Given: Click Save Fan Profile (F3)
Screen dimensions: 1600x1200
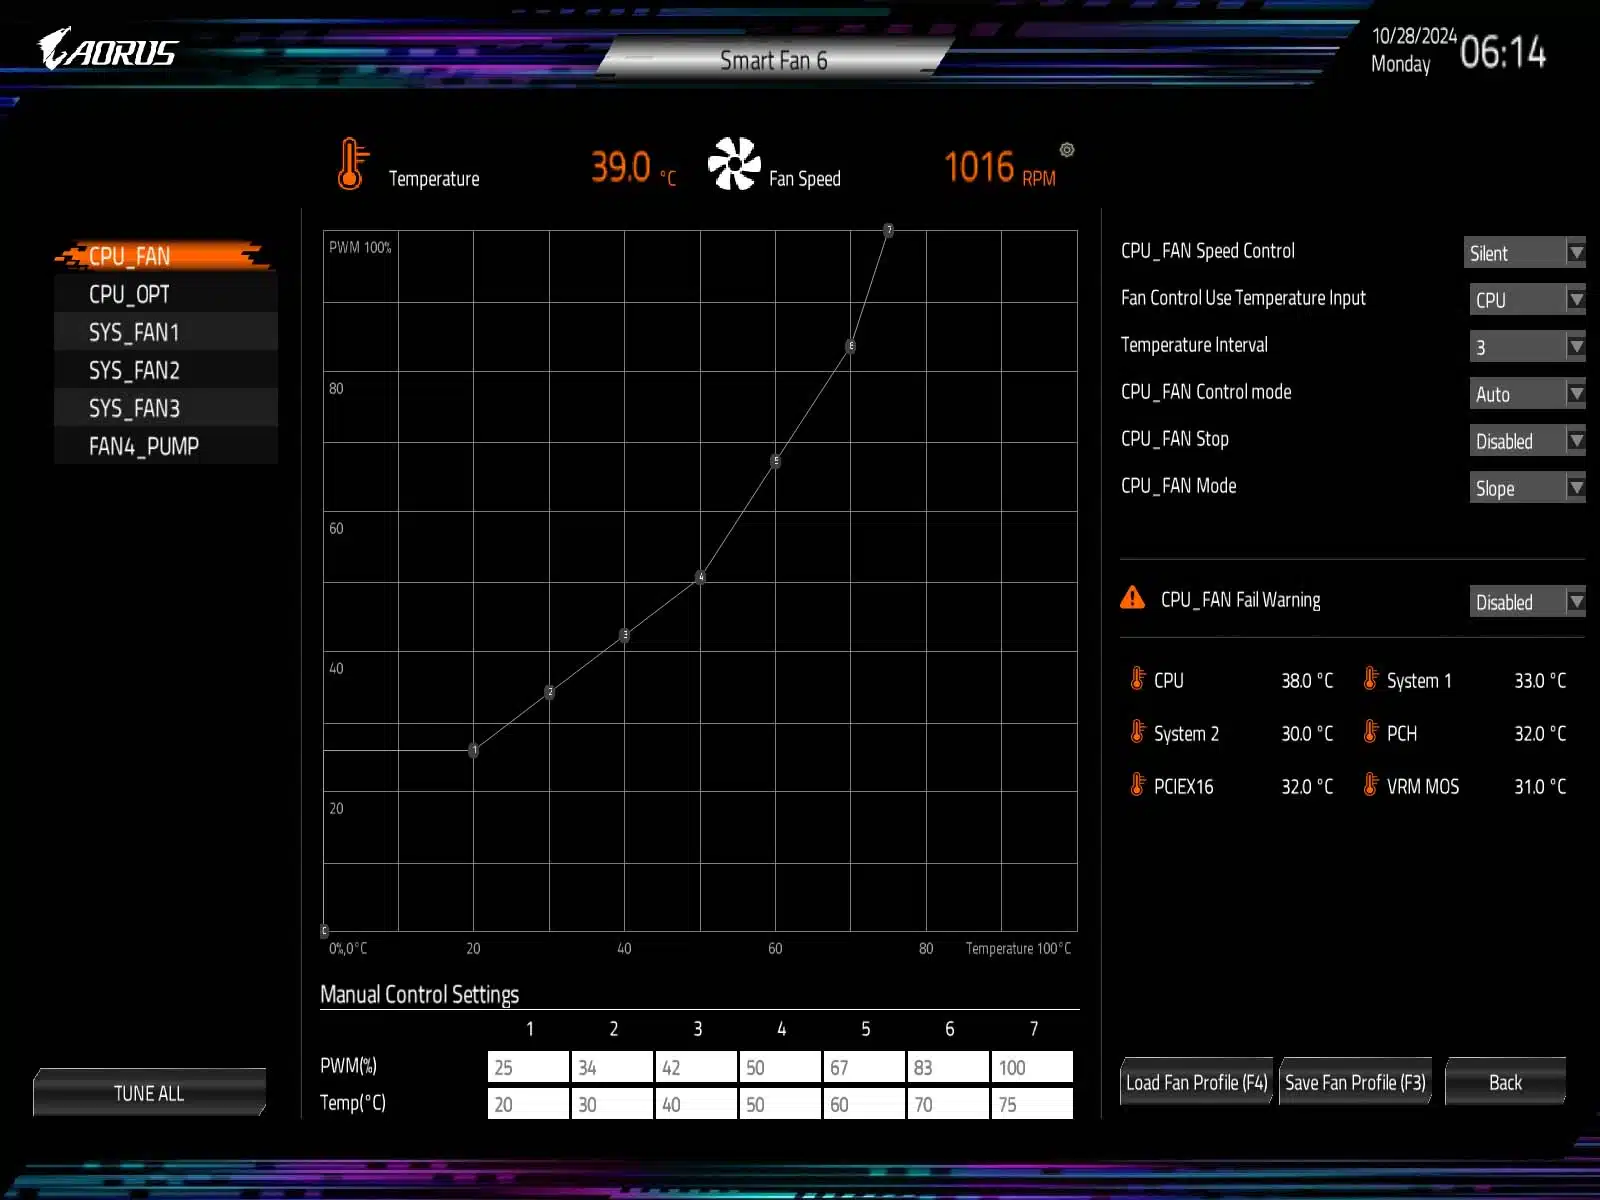Looking at the screenshot, I should [1355, 1082].
